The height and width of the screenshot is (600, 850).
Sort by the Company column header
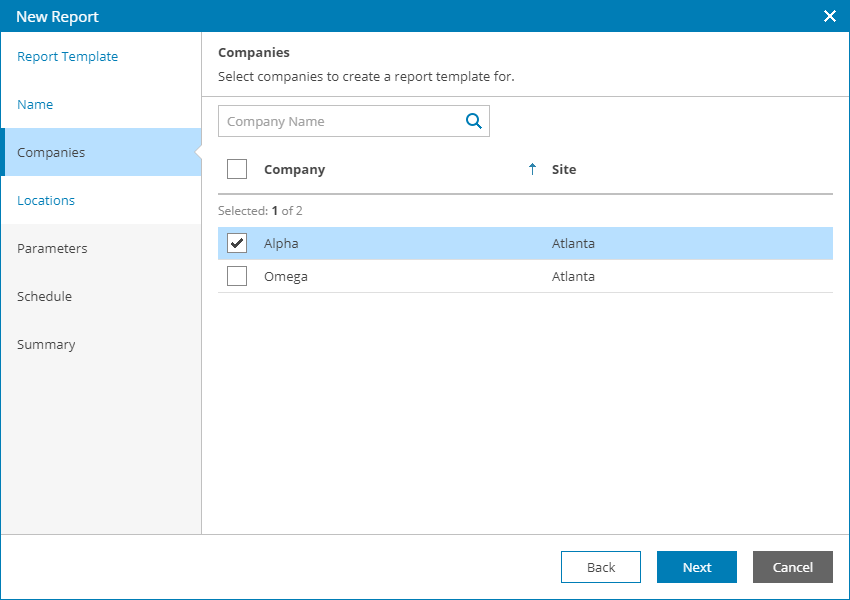(294, 169)
